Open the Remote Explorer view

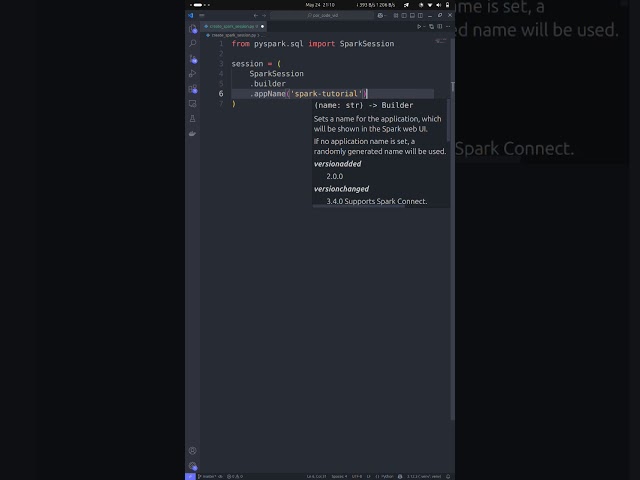[x=193, y=104]
